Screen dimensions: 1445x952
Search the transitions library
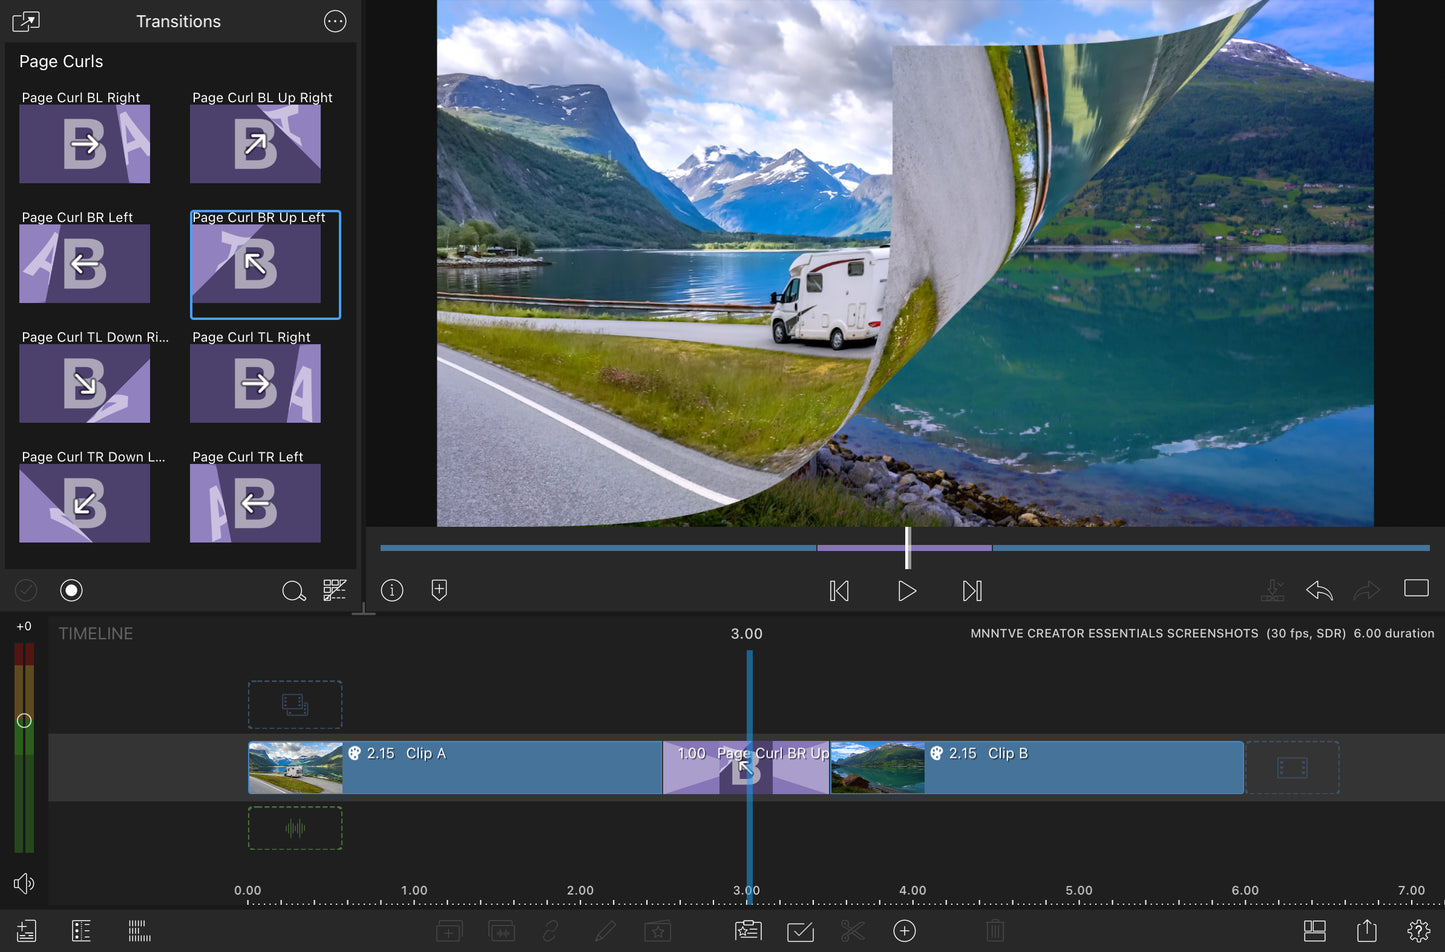[x=293, y=591]
